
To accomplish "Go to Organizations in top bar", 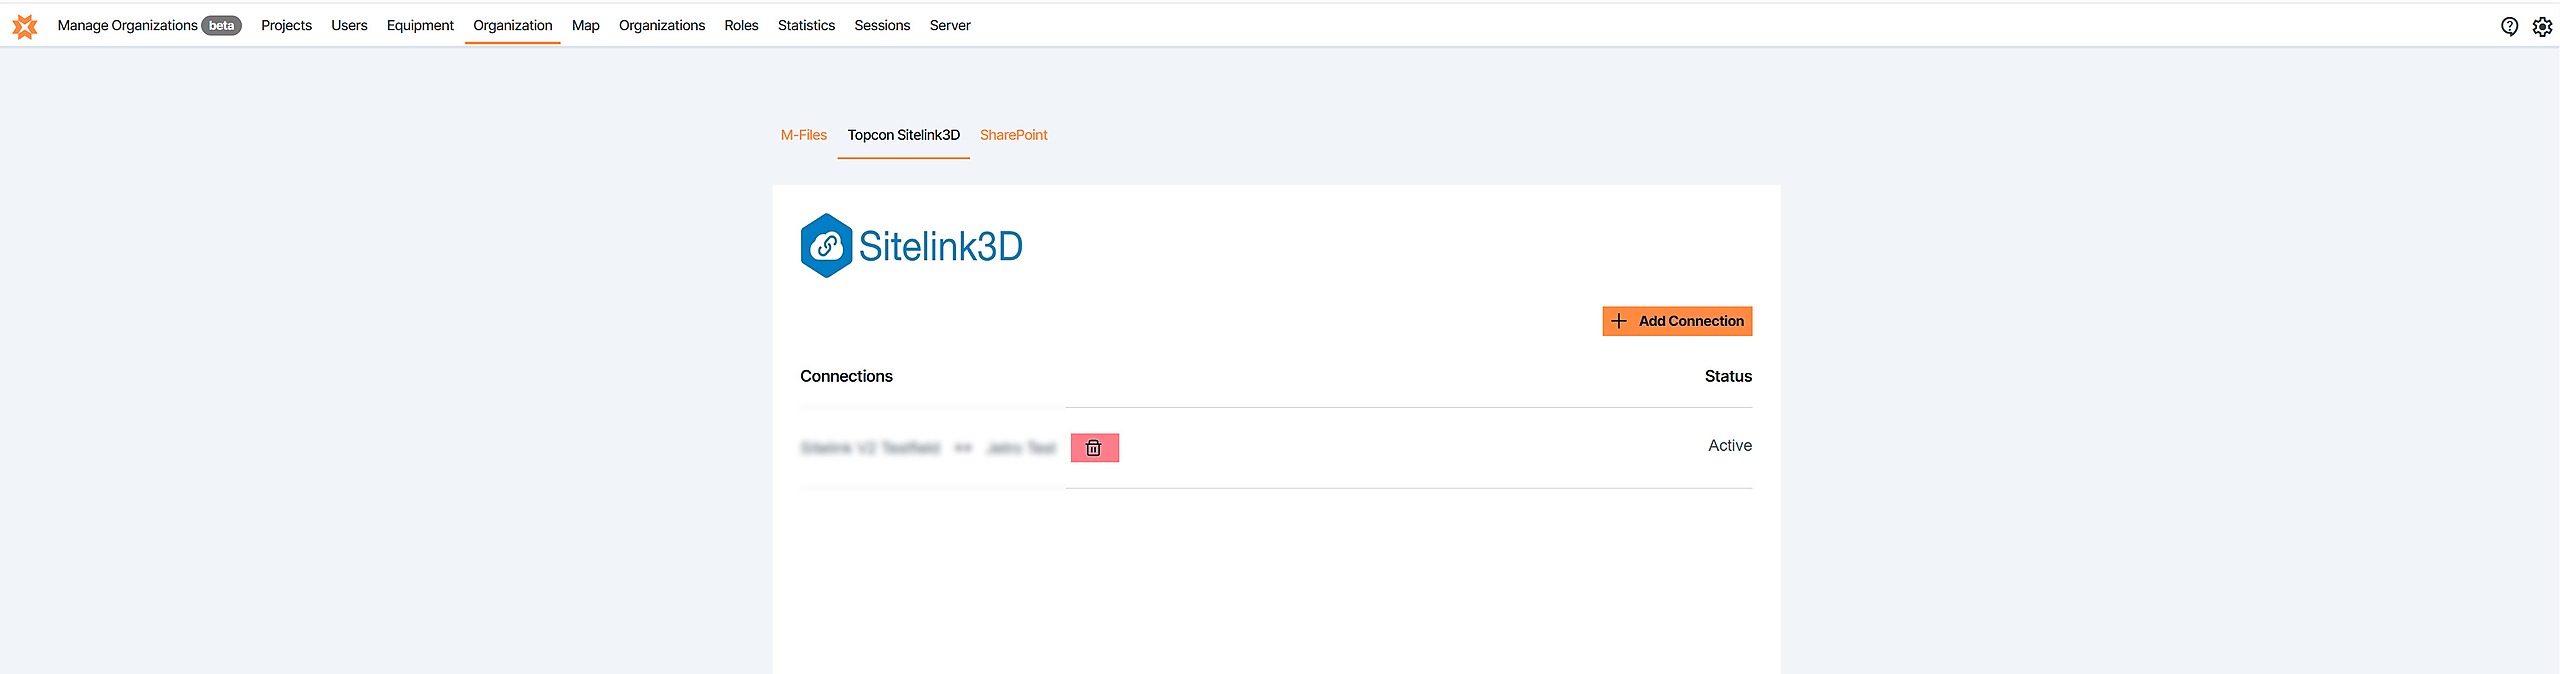I will pyautogui.click(x=661, y=26).
